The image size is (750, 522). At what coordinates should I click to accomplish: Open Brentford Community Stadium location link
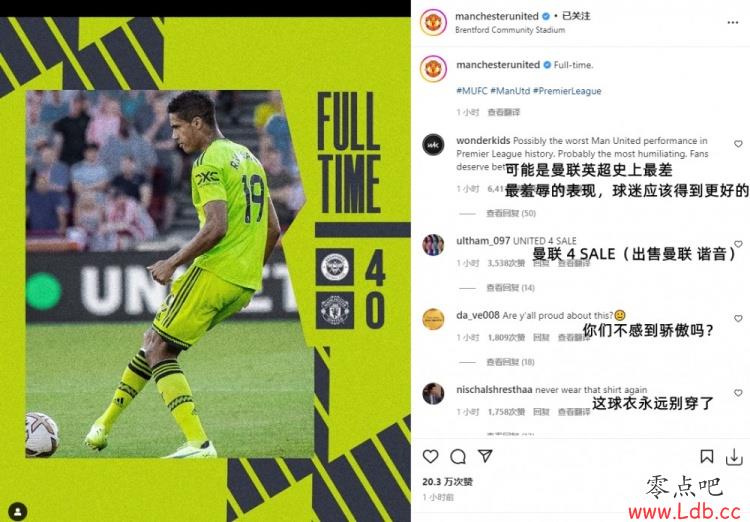pos(510,30)
